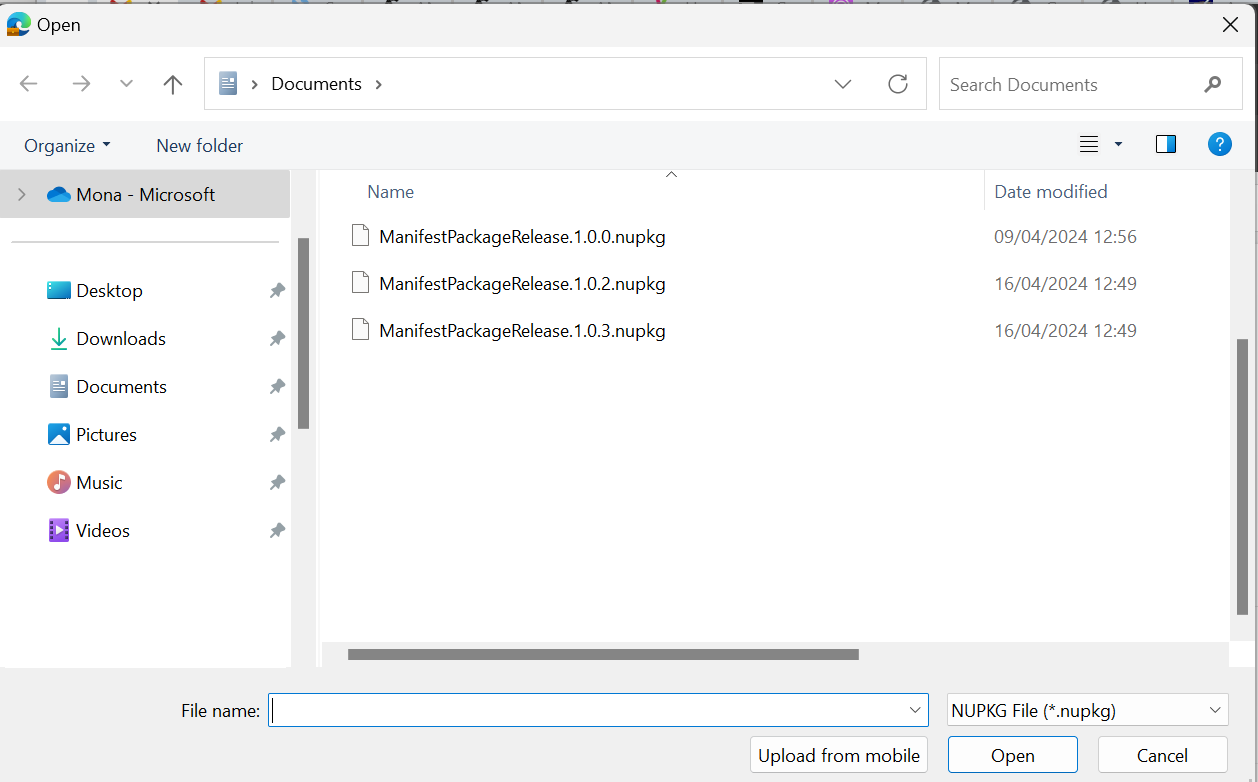Toggle the preview pane icon
1258x782 pixels.
[1165, 144]
